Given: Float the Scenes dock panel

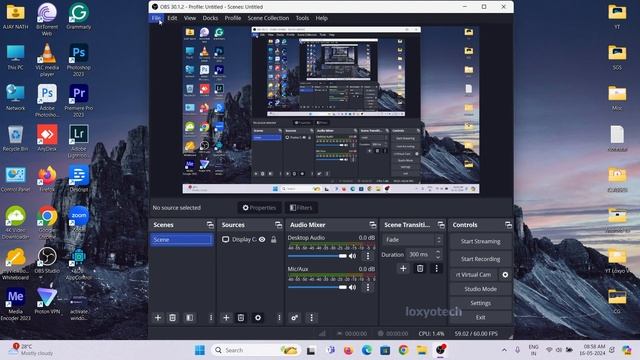Looking at the screenshot, I should click(x=210, y=225).
